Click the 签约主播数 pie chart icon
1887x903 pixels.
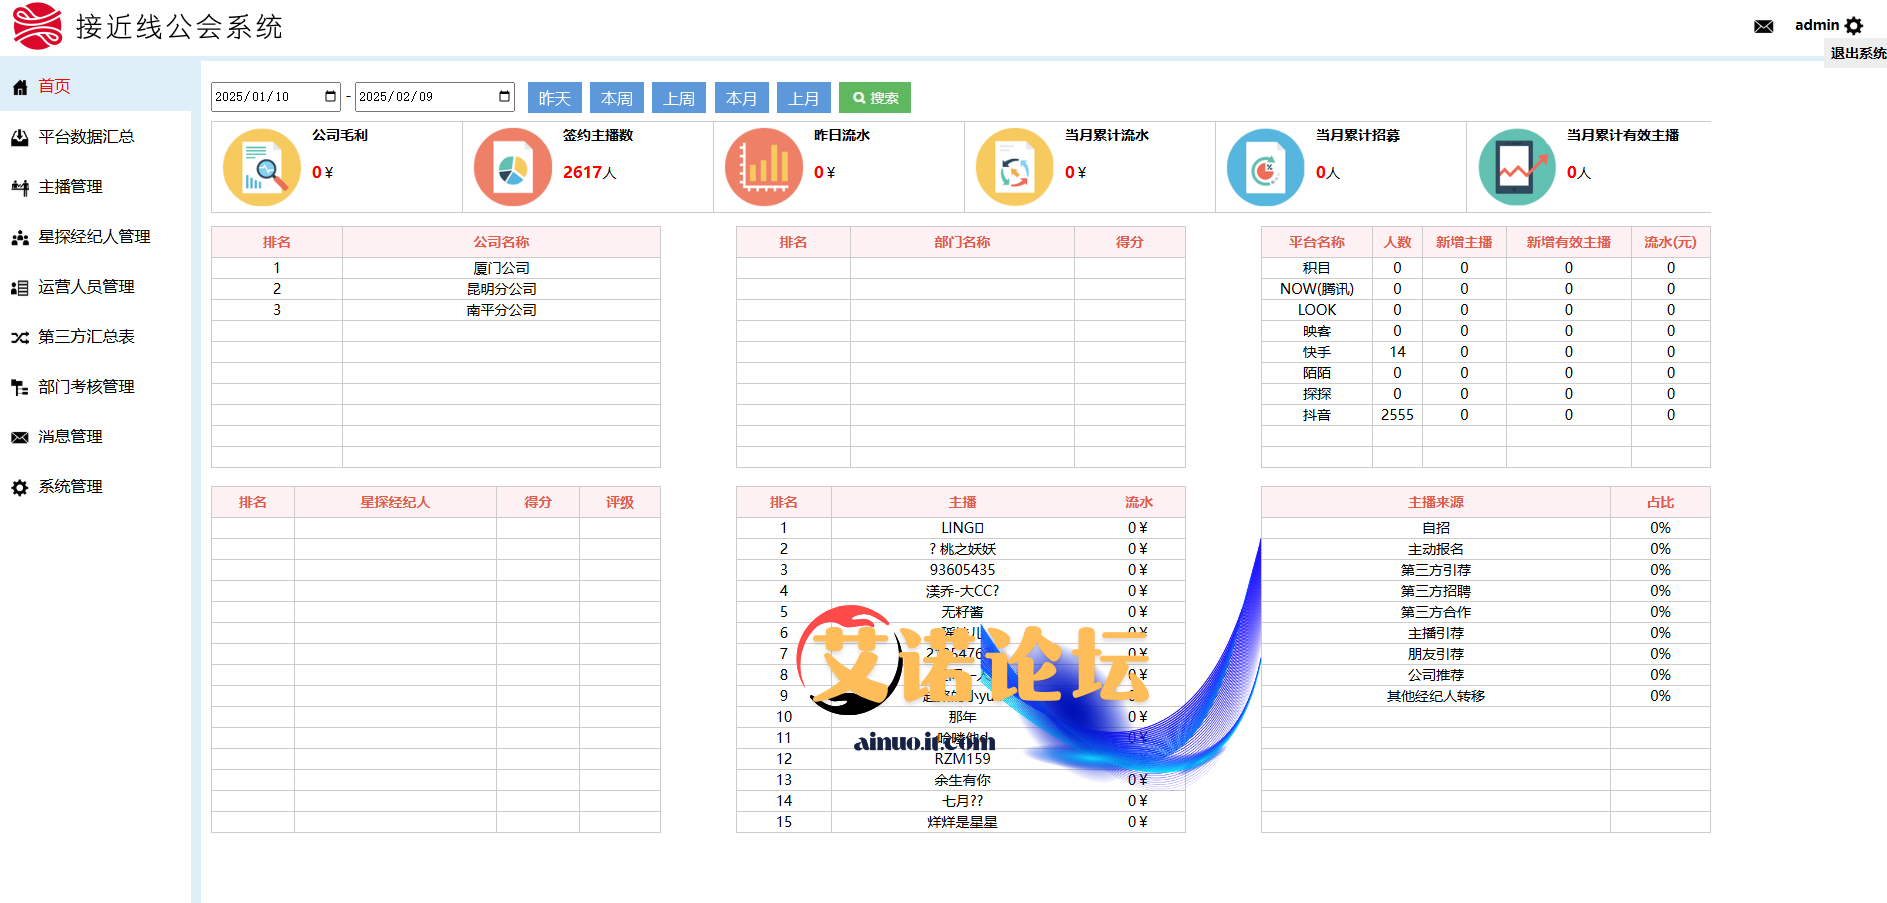tap(513, 167)
